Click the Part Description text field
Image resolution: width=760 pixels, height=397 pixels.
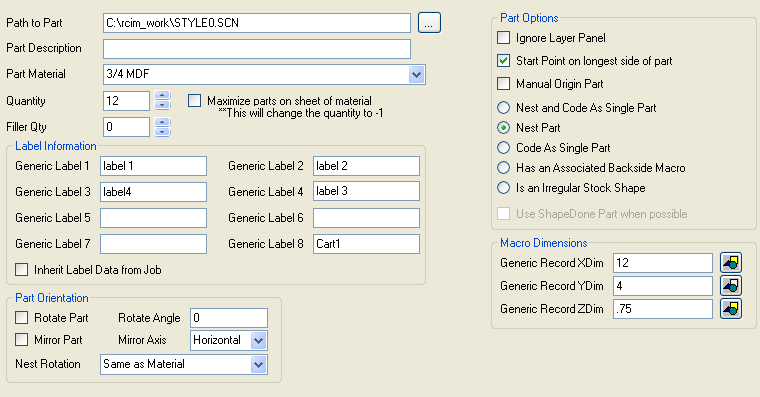point(257,49)
